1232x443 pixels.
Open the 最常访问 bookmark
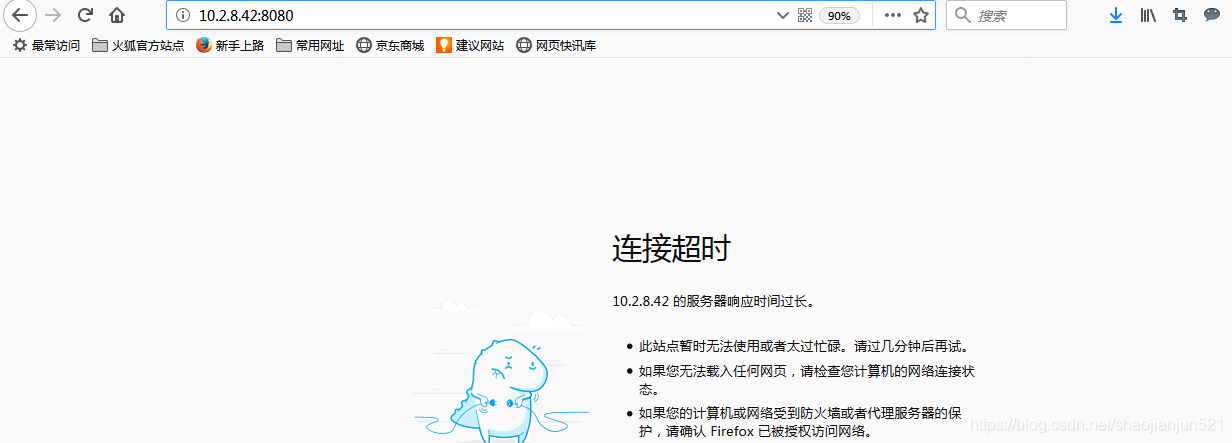click(x=46, y=45)
